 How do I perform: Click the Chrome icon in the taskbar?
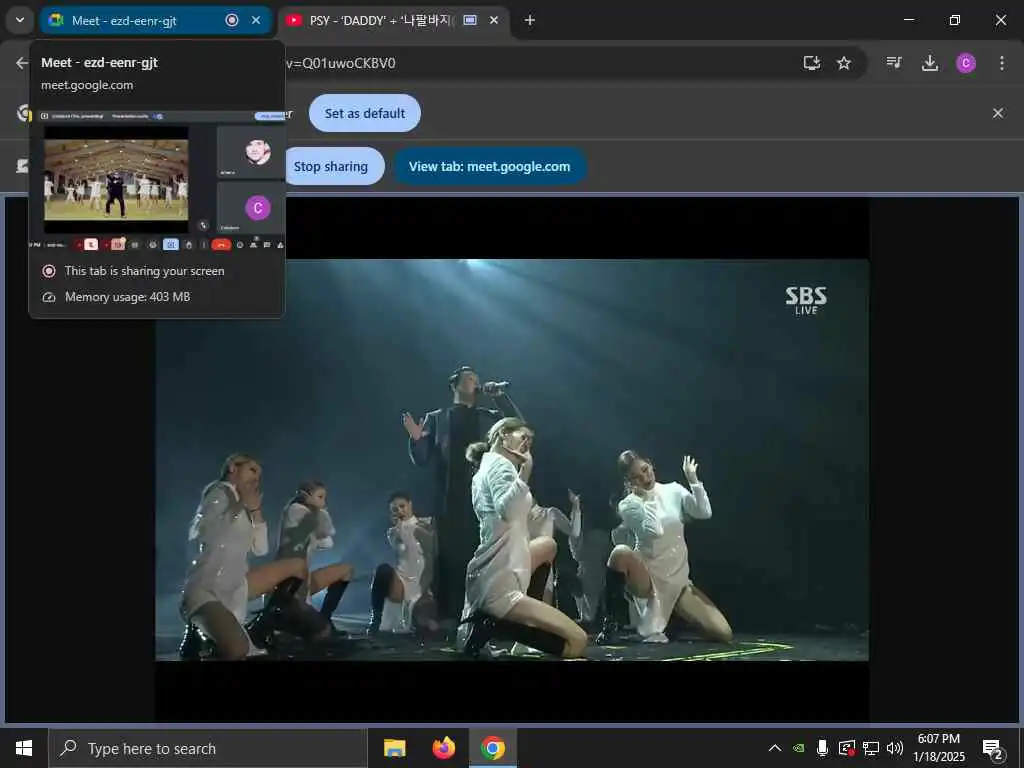[x=493, y=748]
